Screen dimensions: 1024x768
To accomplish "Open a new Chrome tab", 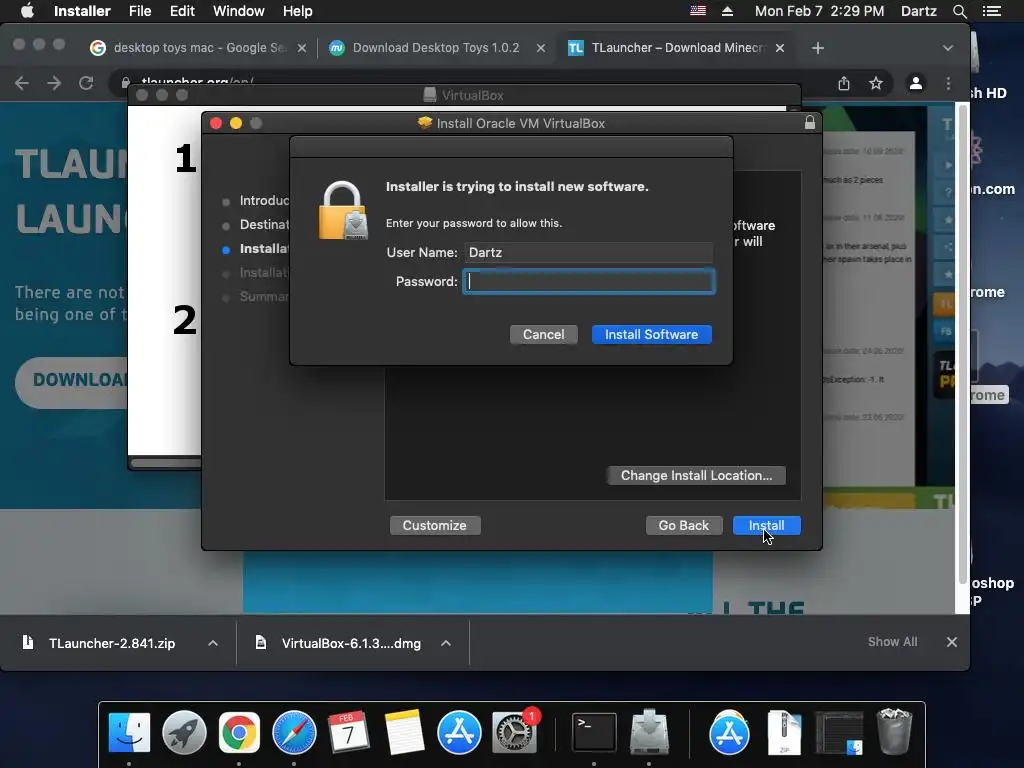I will tap(818, 48).
